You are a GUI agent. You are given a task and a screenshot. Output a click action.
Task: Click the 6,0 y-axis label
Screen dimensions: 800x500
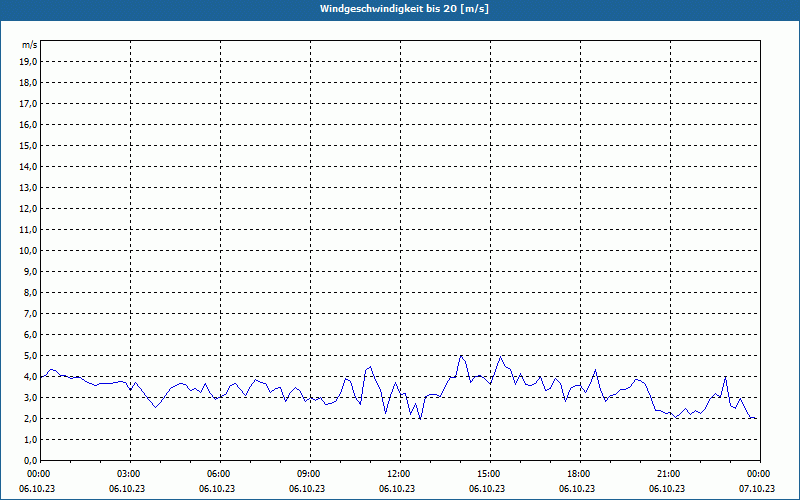point(30,335)
